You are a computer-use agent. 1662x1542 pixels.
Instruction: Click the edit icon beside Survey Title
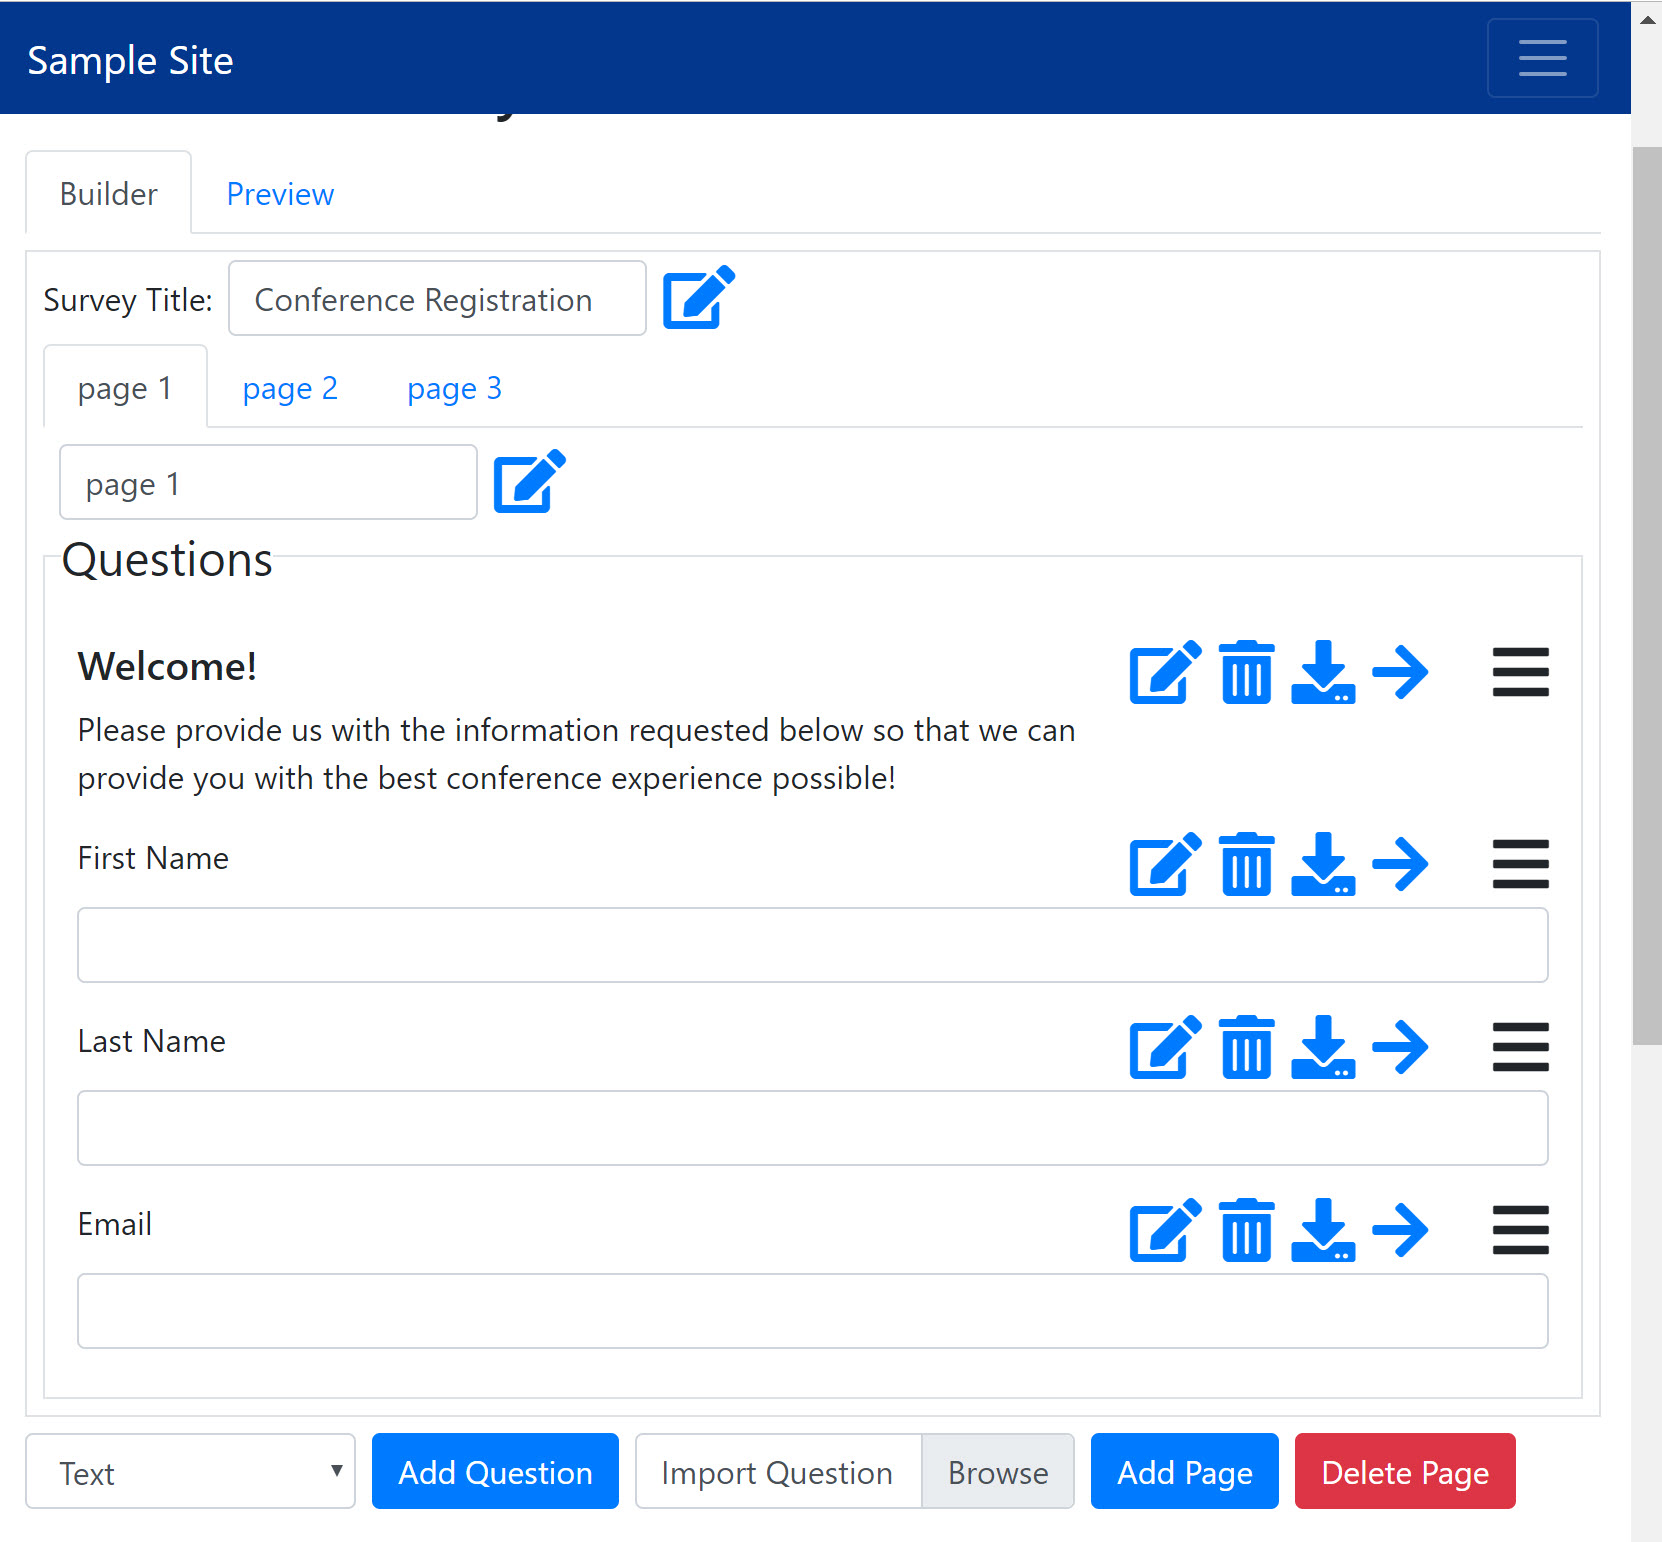(x=699, y=297)
